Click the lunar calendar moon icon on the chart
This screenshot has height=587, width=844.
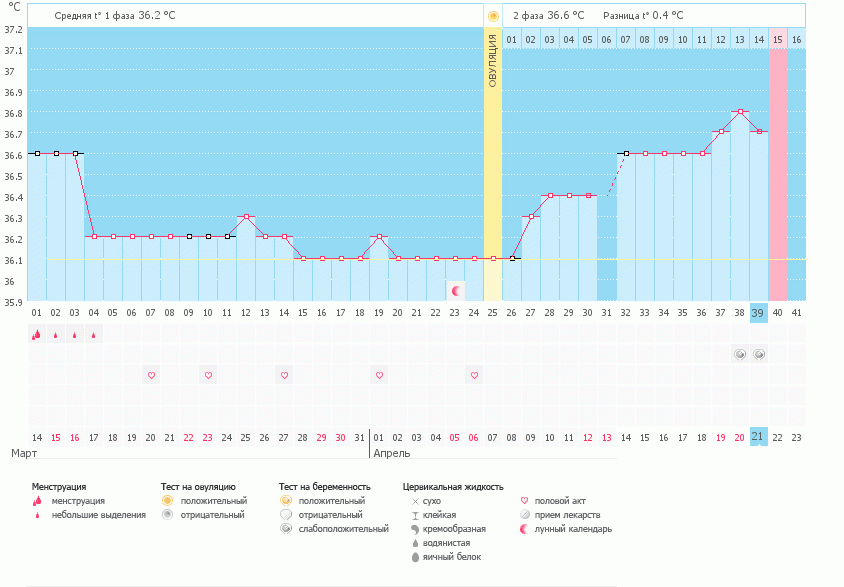pos(455,289)
